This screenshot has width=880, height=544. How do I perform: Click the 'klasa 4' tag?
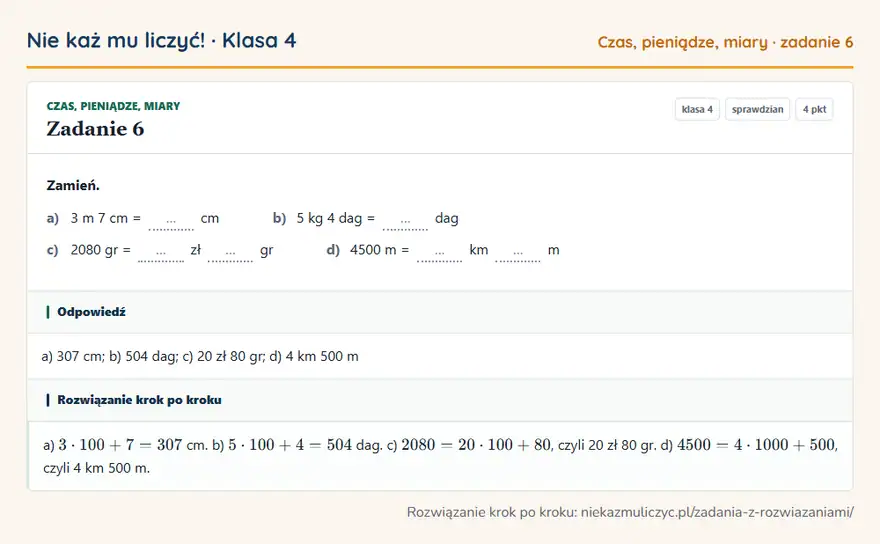697,109
